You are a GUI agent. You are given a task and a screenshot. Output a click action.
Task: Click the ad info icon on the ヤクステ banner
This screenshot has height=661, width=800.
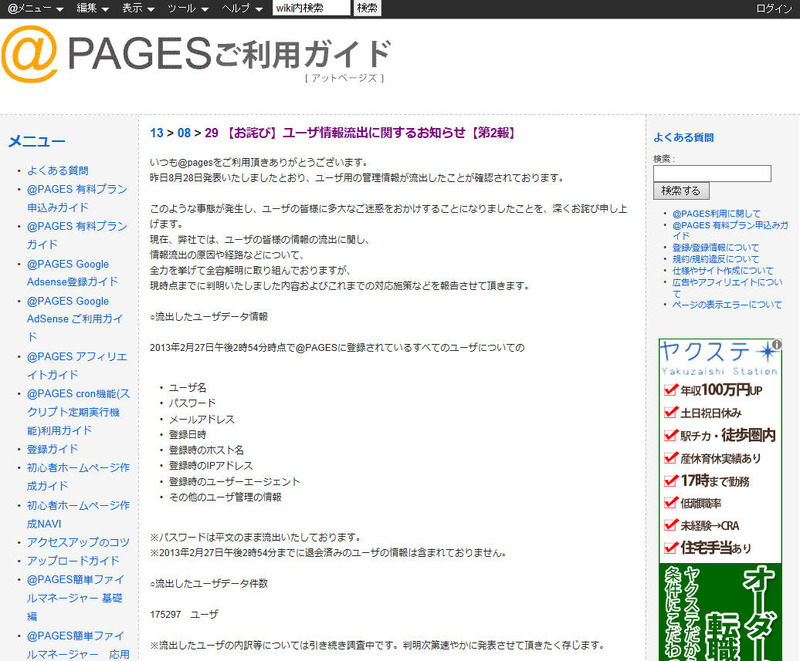pyautogui.click(x=777, y=346)
